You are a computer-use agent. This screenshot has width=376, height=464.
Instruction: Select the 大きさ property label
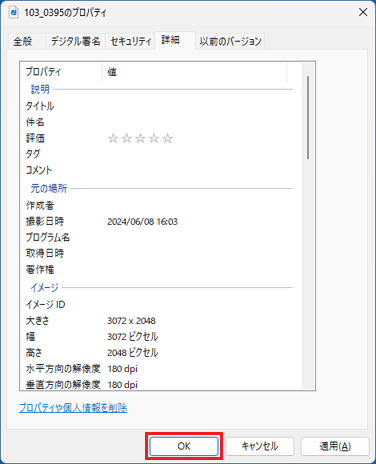pyautogui.click(x=37, y=321)
